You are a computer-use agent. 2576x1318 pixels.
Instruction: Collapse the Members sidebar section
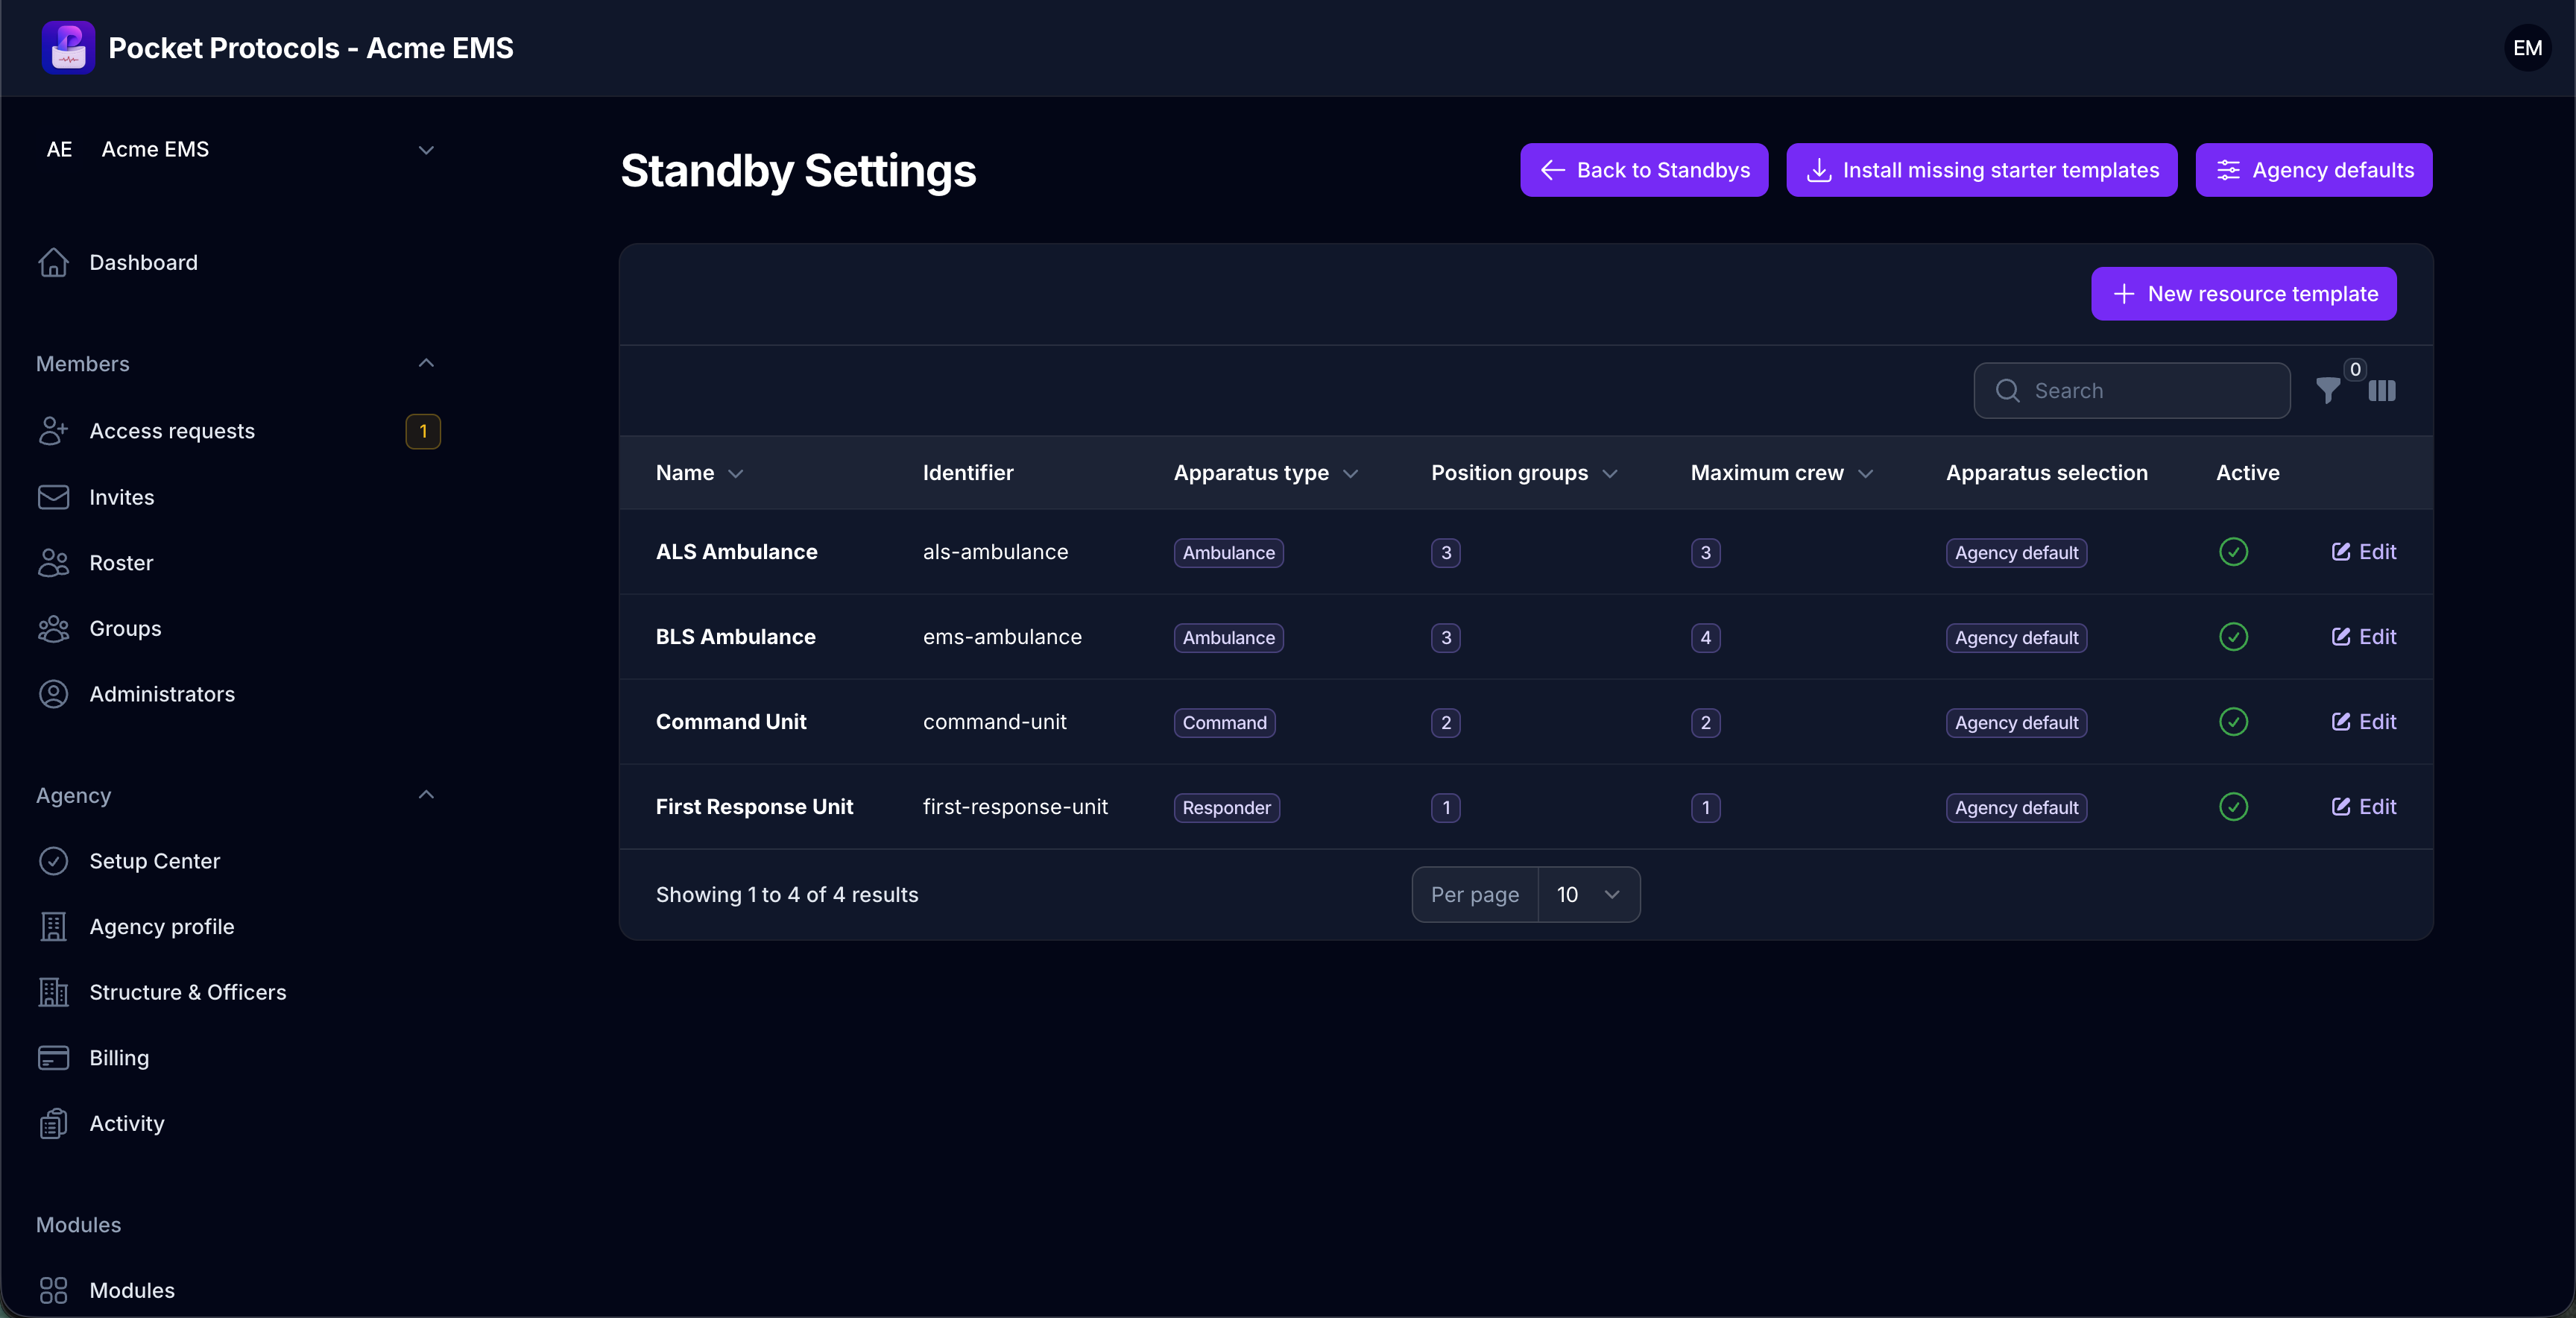tap(426, 363)
